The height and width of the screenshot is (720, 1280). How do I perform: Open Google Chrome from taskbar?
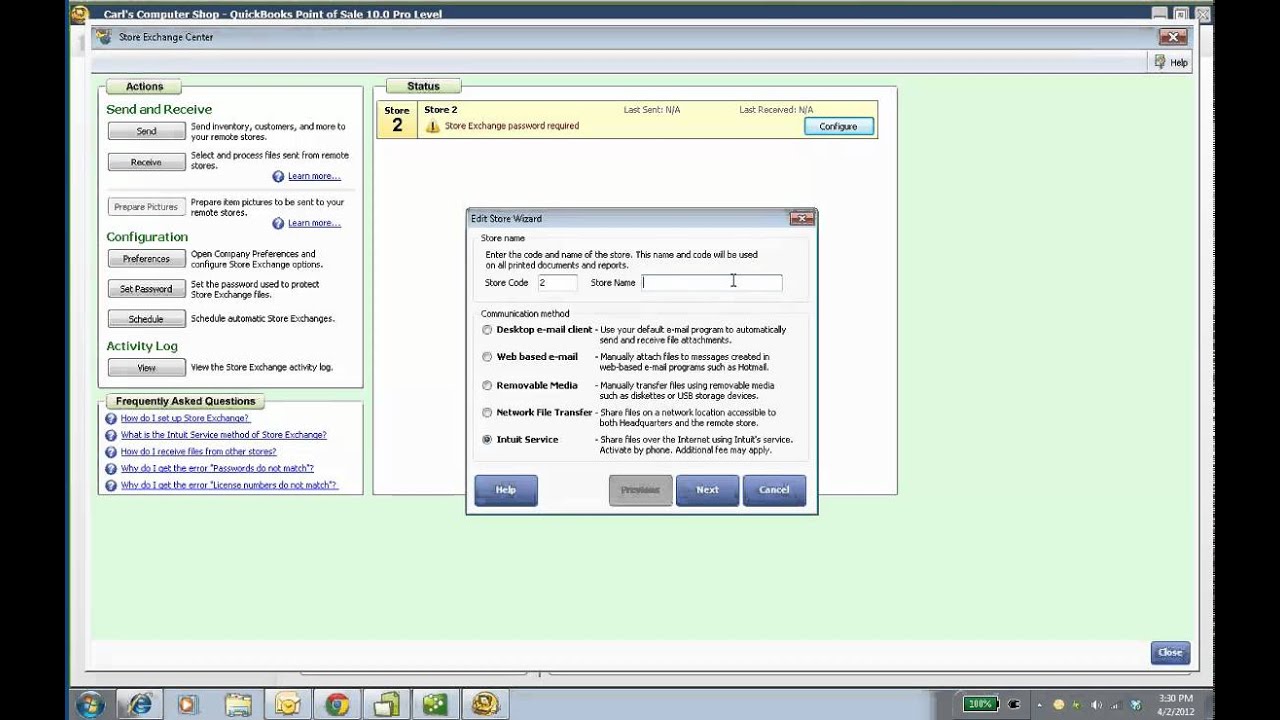pos(337,704)
